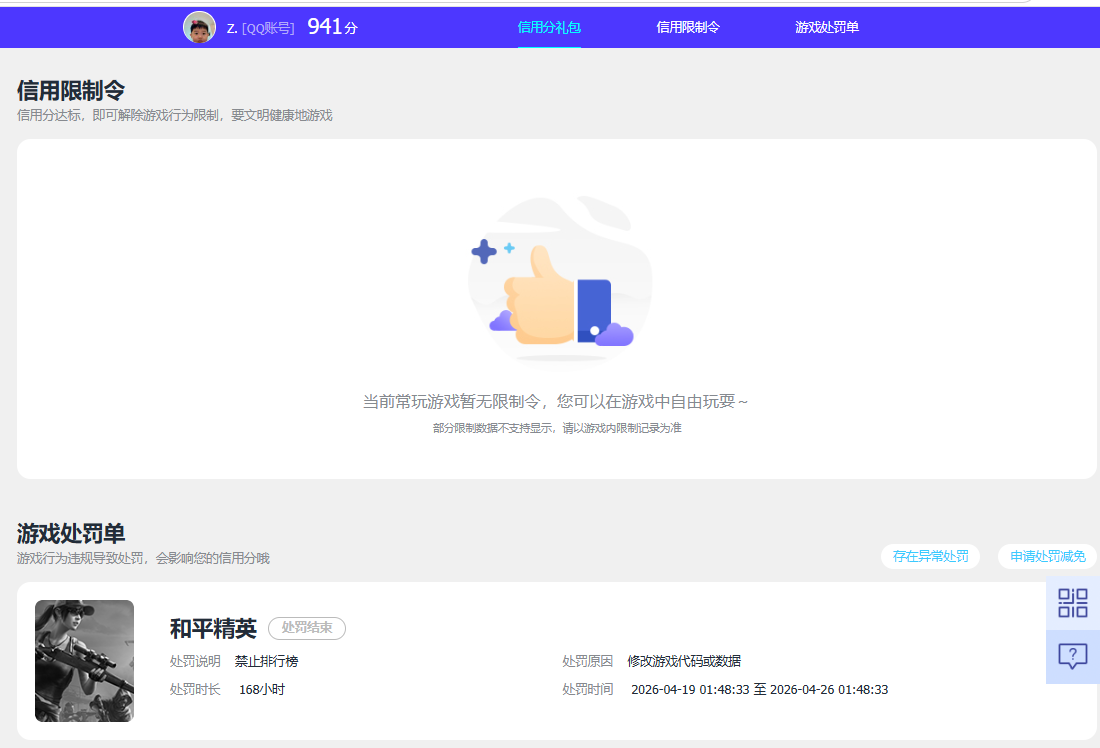Open the help question chat icon

(x=1073, y=657)
